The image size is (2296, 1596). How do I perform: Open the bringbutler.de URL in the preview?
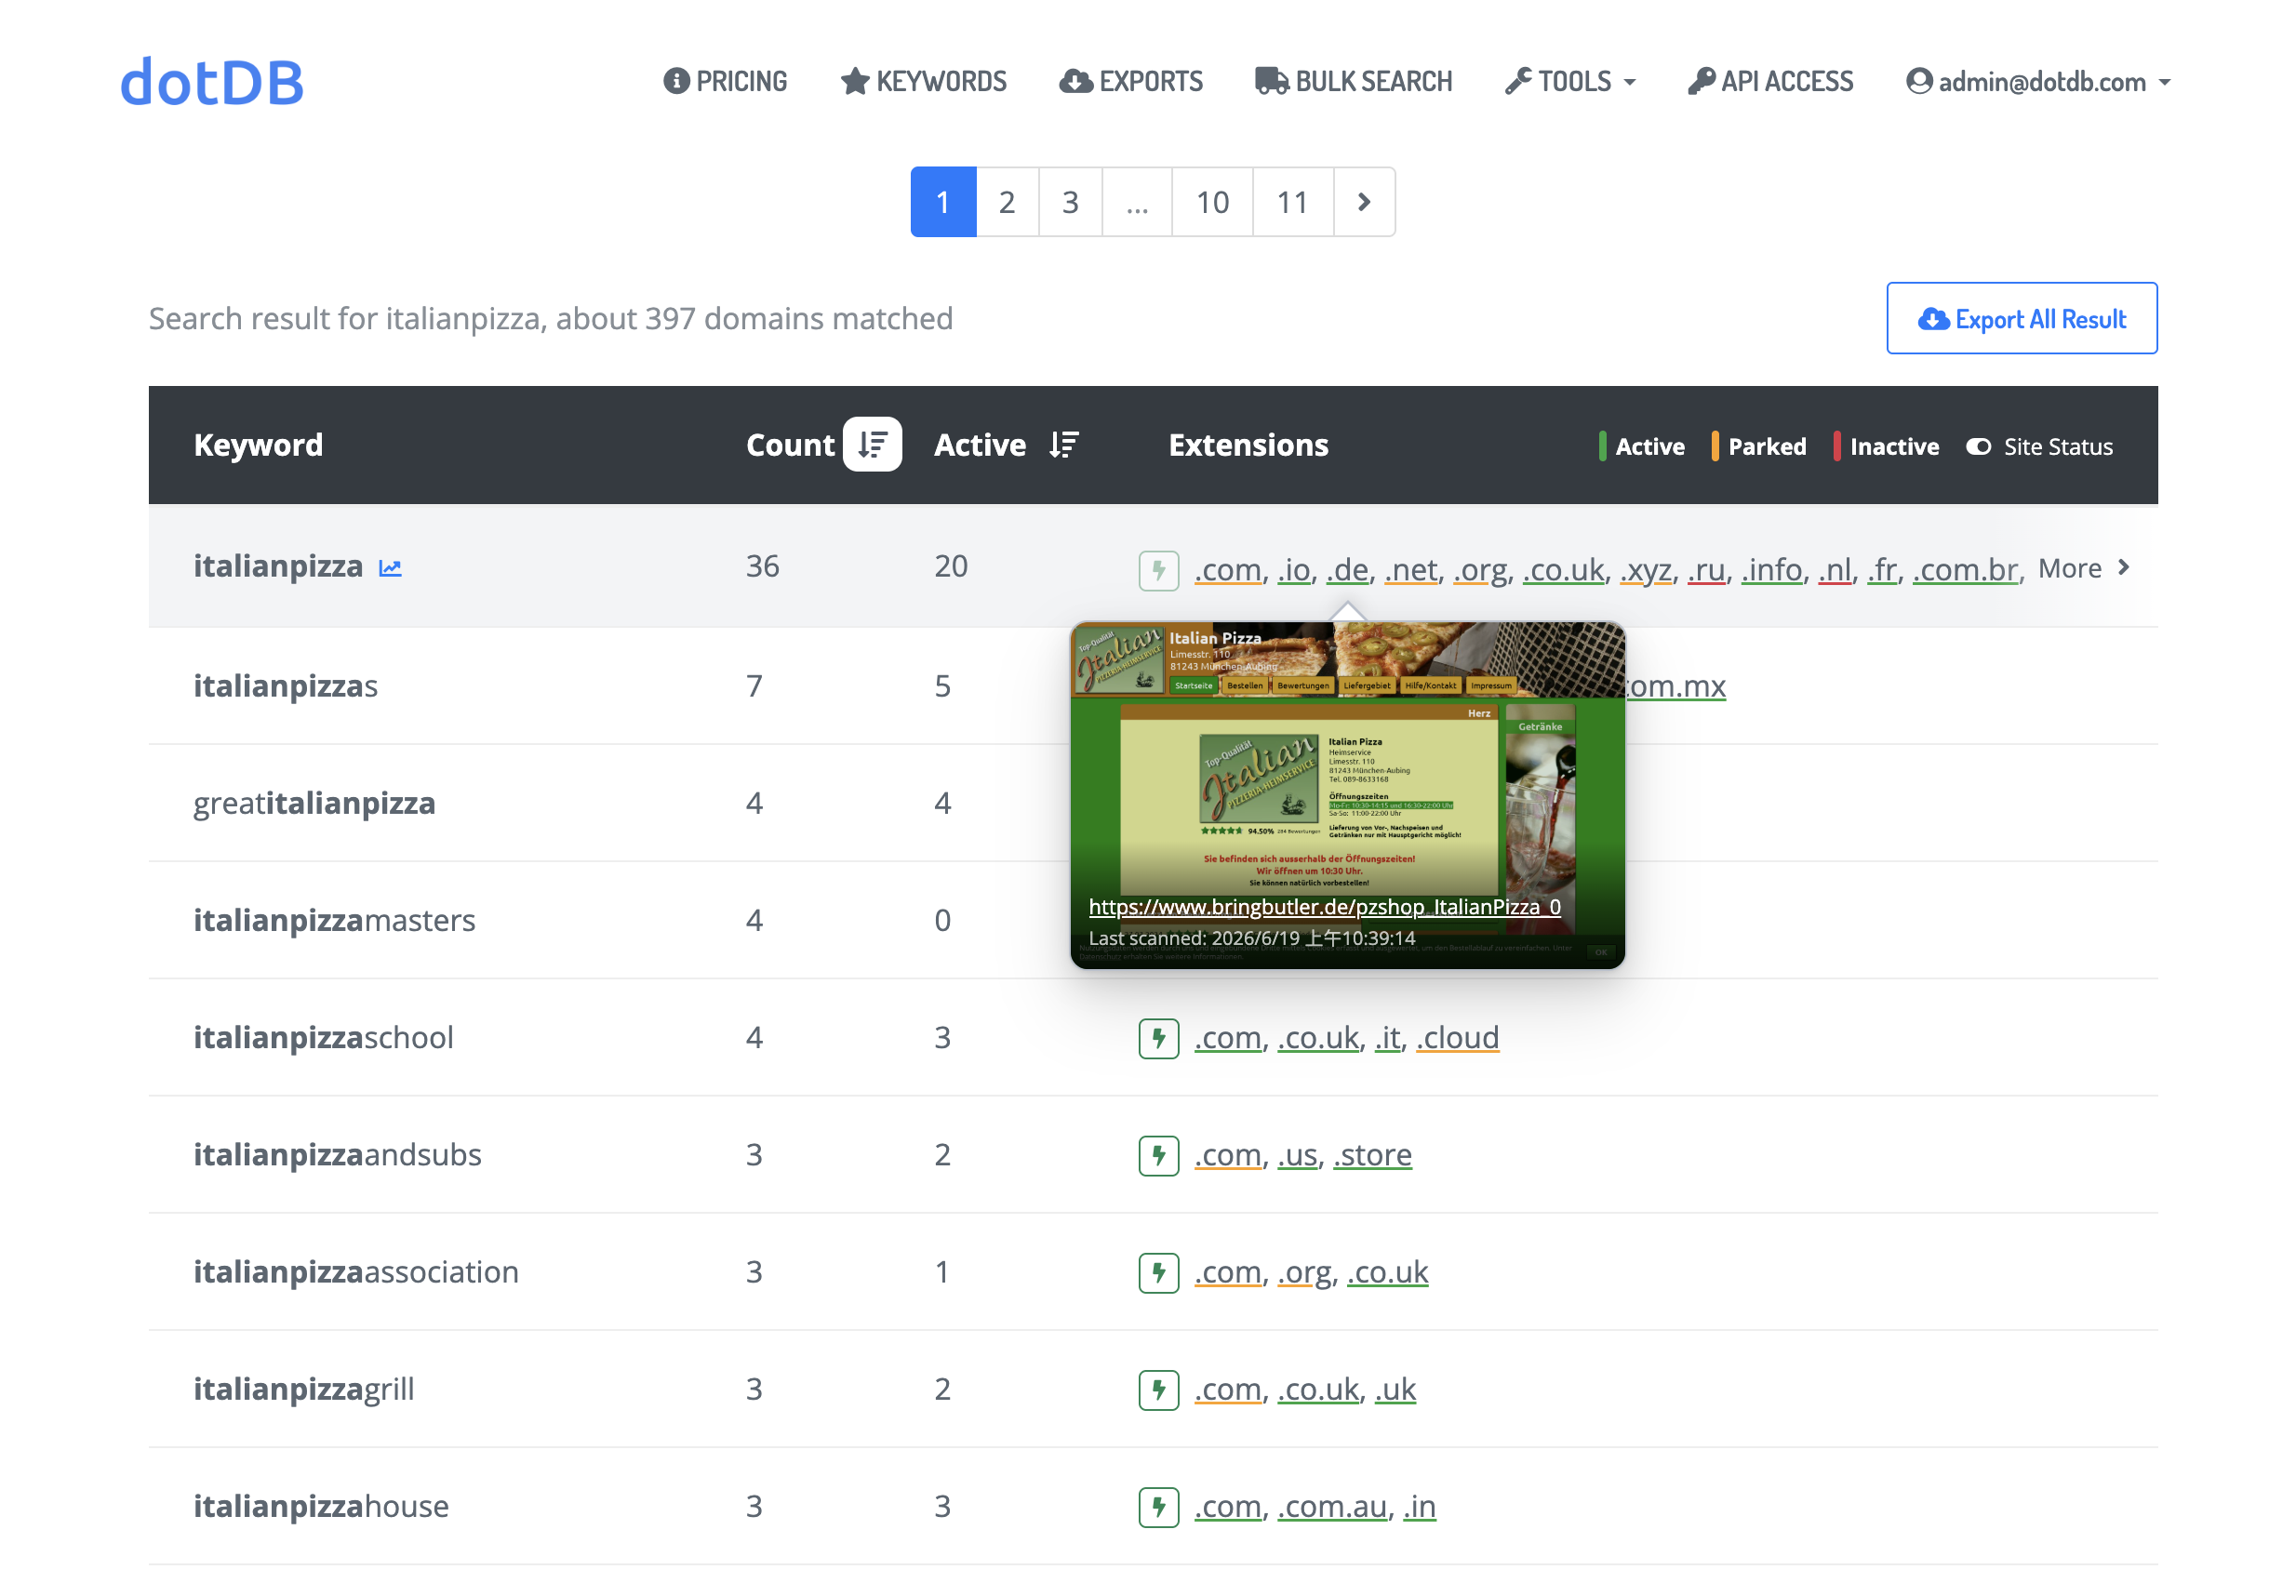point(1324,906)
